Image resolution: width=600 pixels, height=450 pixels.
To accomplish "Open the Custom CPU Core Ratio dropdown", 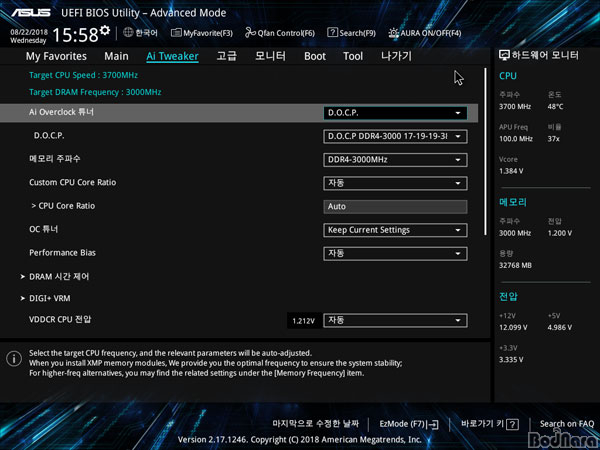I will pos(395,183).
